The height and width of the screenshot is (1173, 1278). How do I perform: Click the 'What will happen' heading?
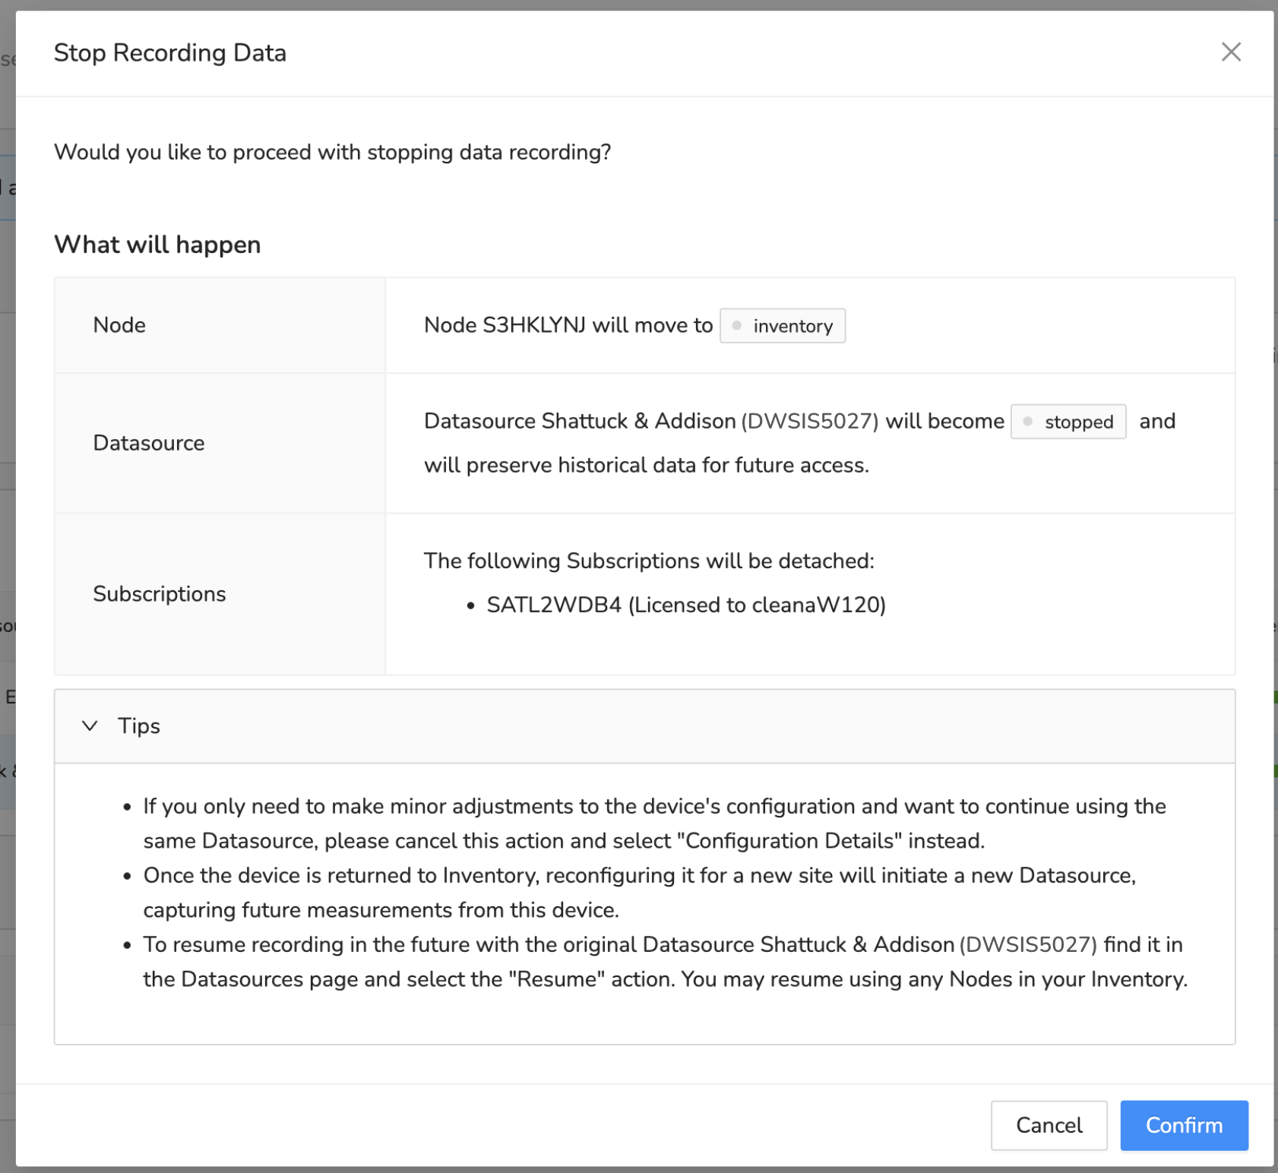[157, 245]
